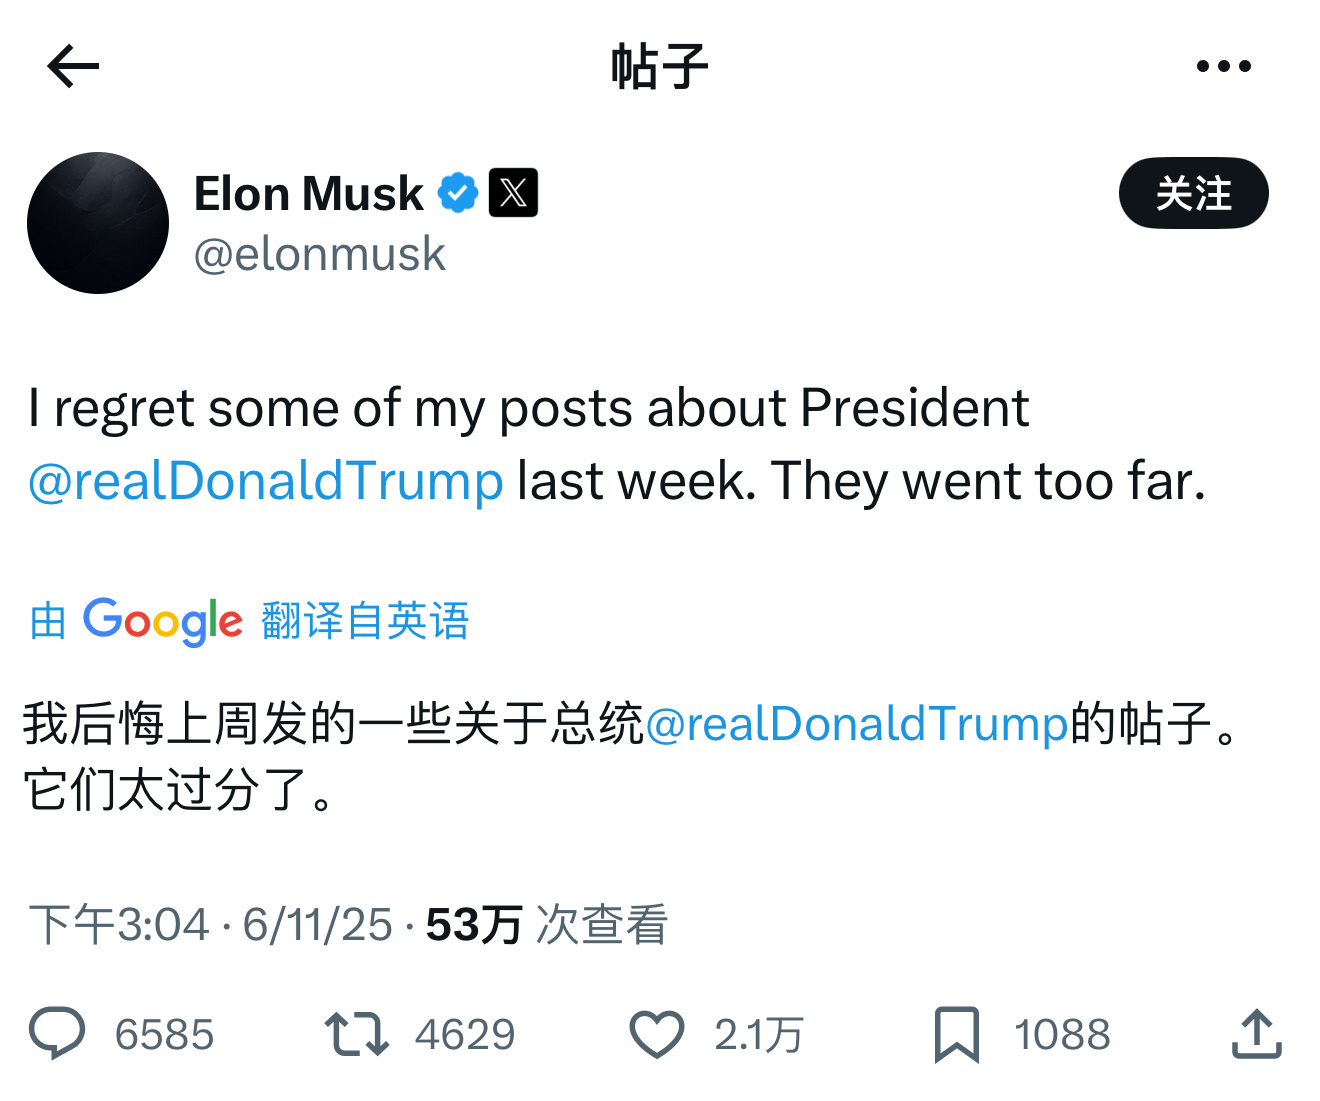This screenshot has height=1101, width=1320.
Task: Open Elon Musk's profile picture
Action: click(x=98, y=223)
